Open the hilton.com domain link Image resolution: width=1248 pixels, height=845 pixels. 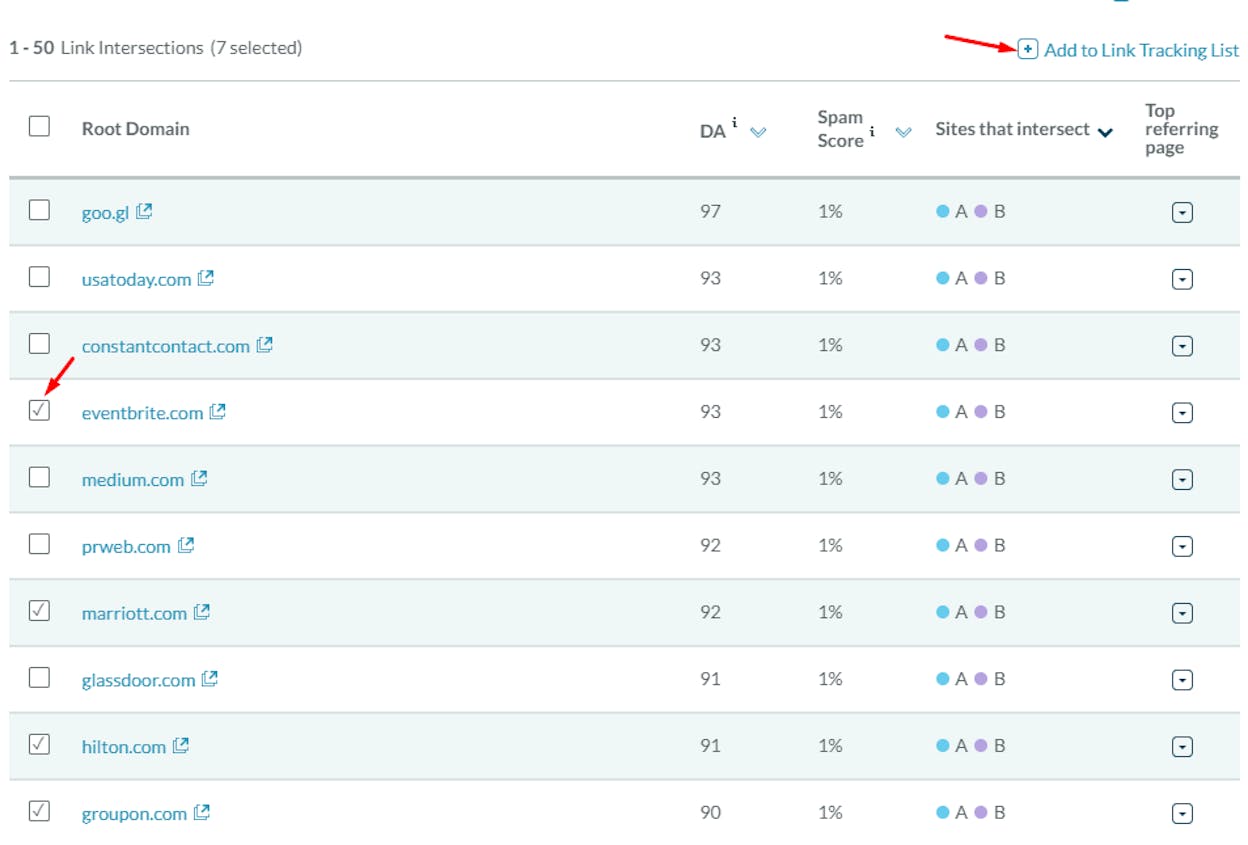(124, 747)
